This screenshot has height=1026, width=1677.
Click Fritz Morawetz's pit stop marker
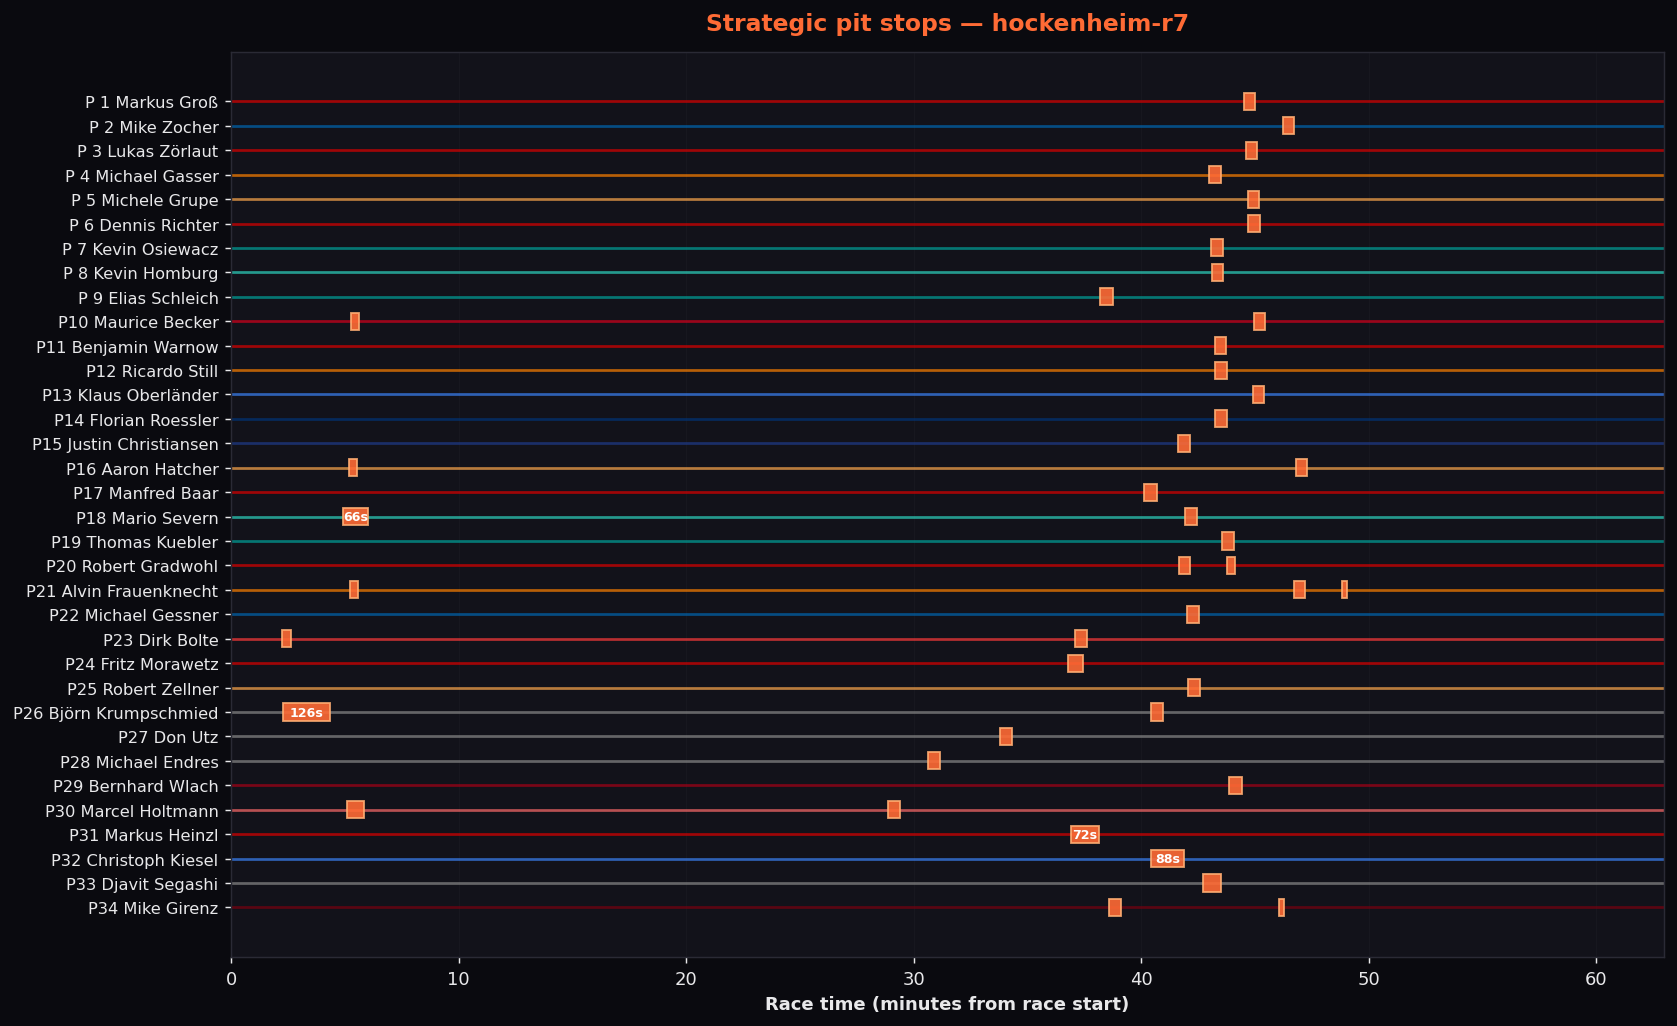tap(1075, 664)
